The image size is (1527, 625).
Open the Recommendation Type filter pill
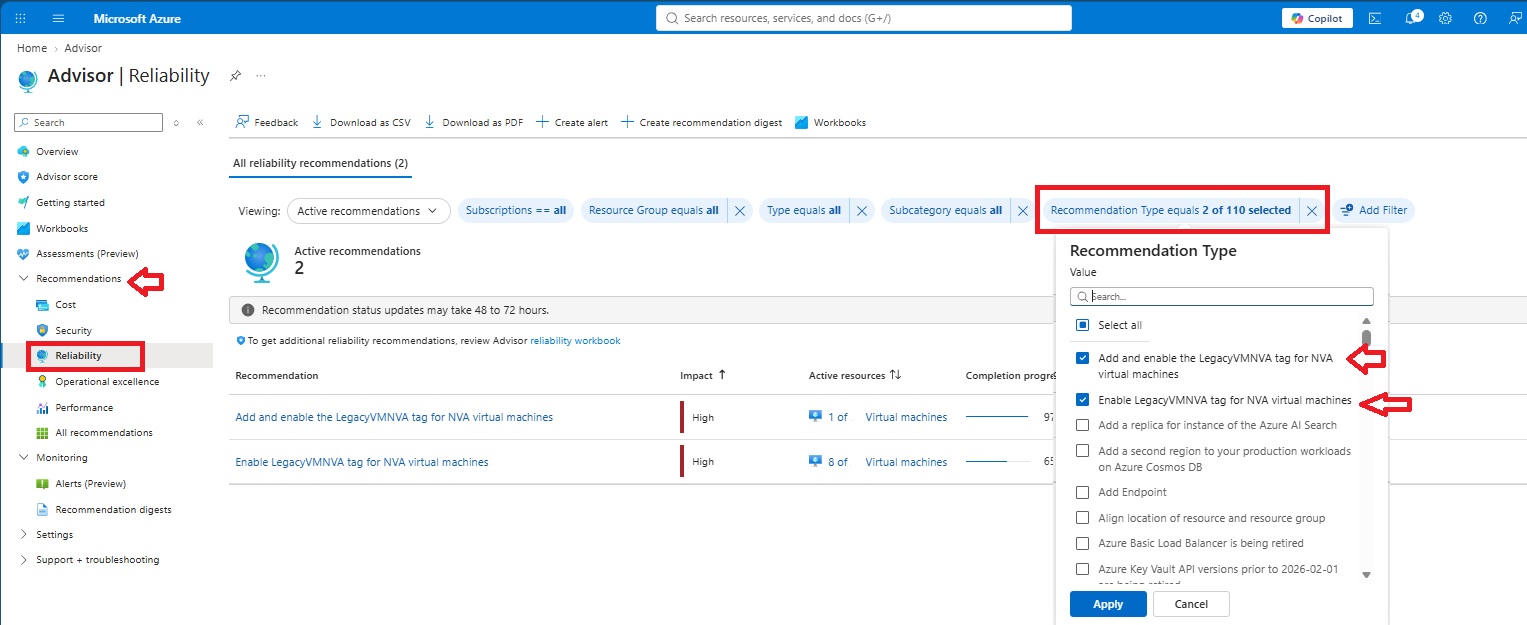pos(1170,211)
